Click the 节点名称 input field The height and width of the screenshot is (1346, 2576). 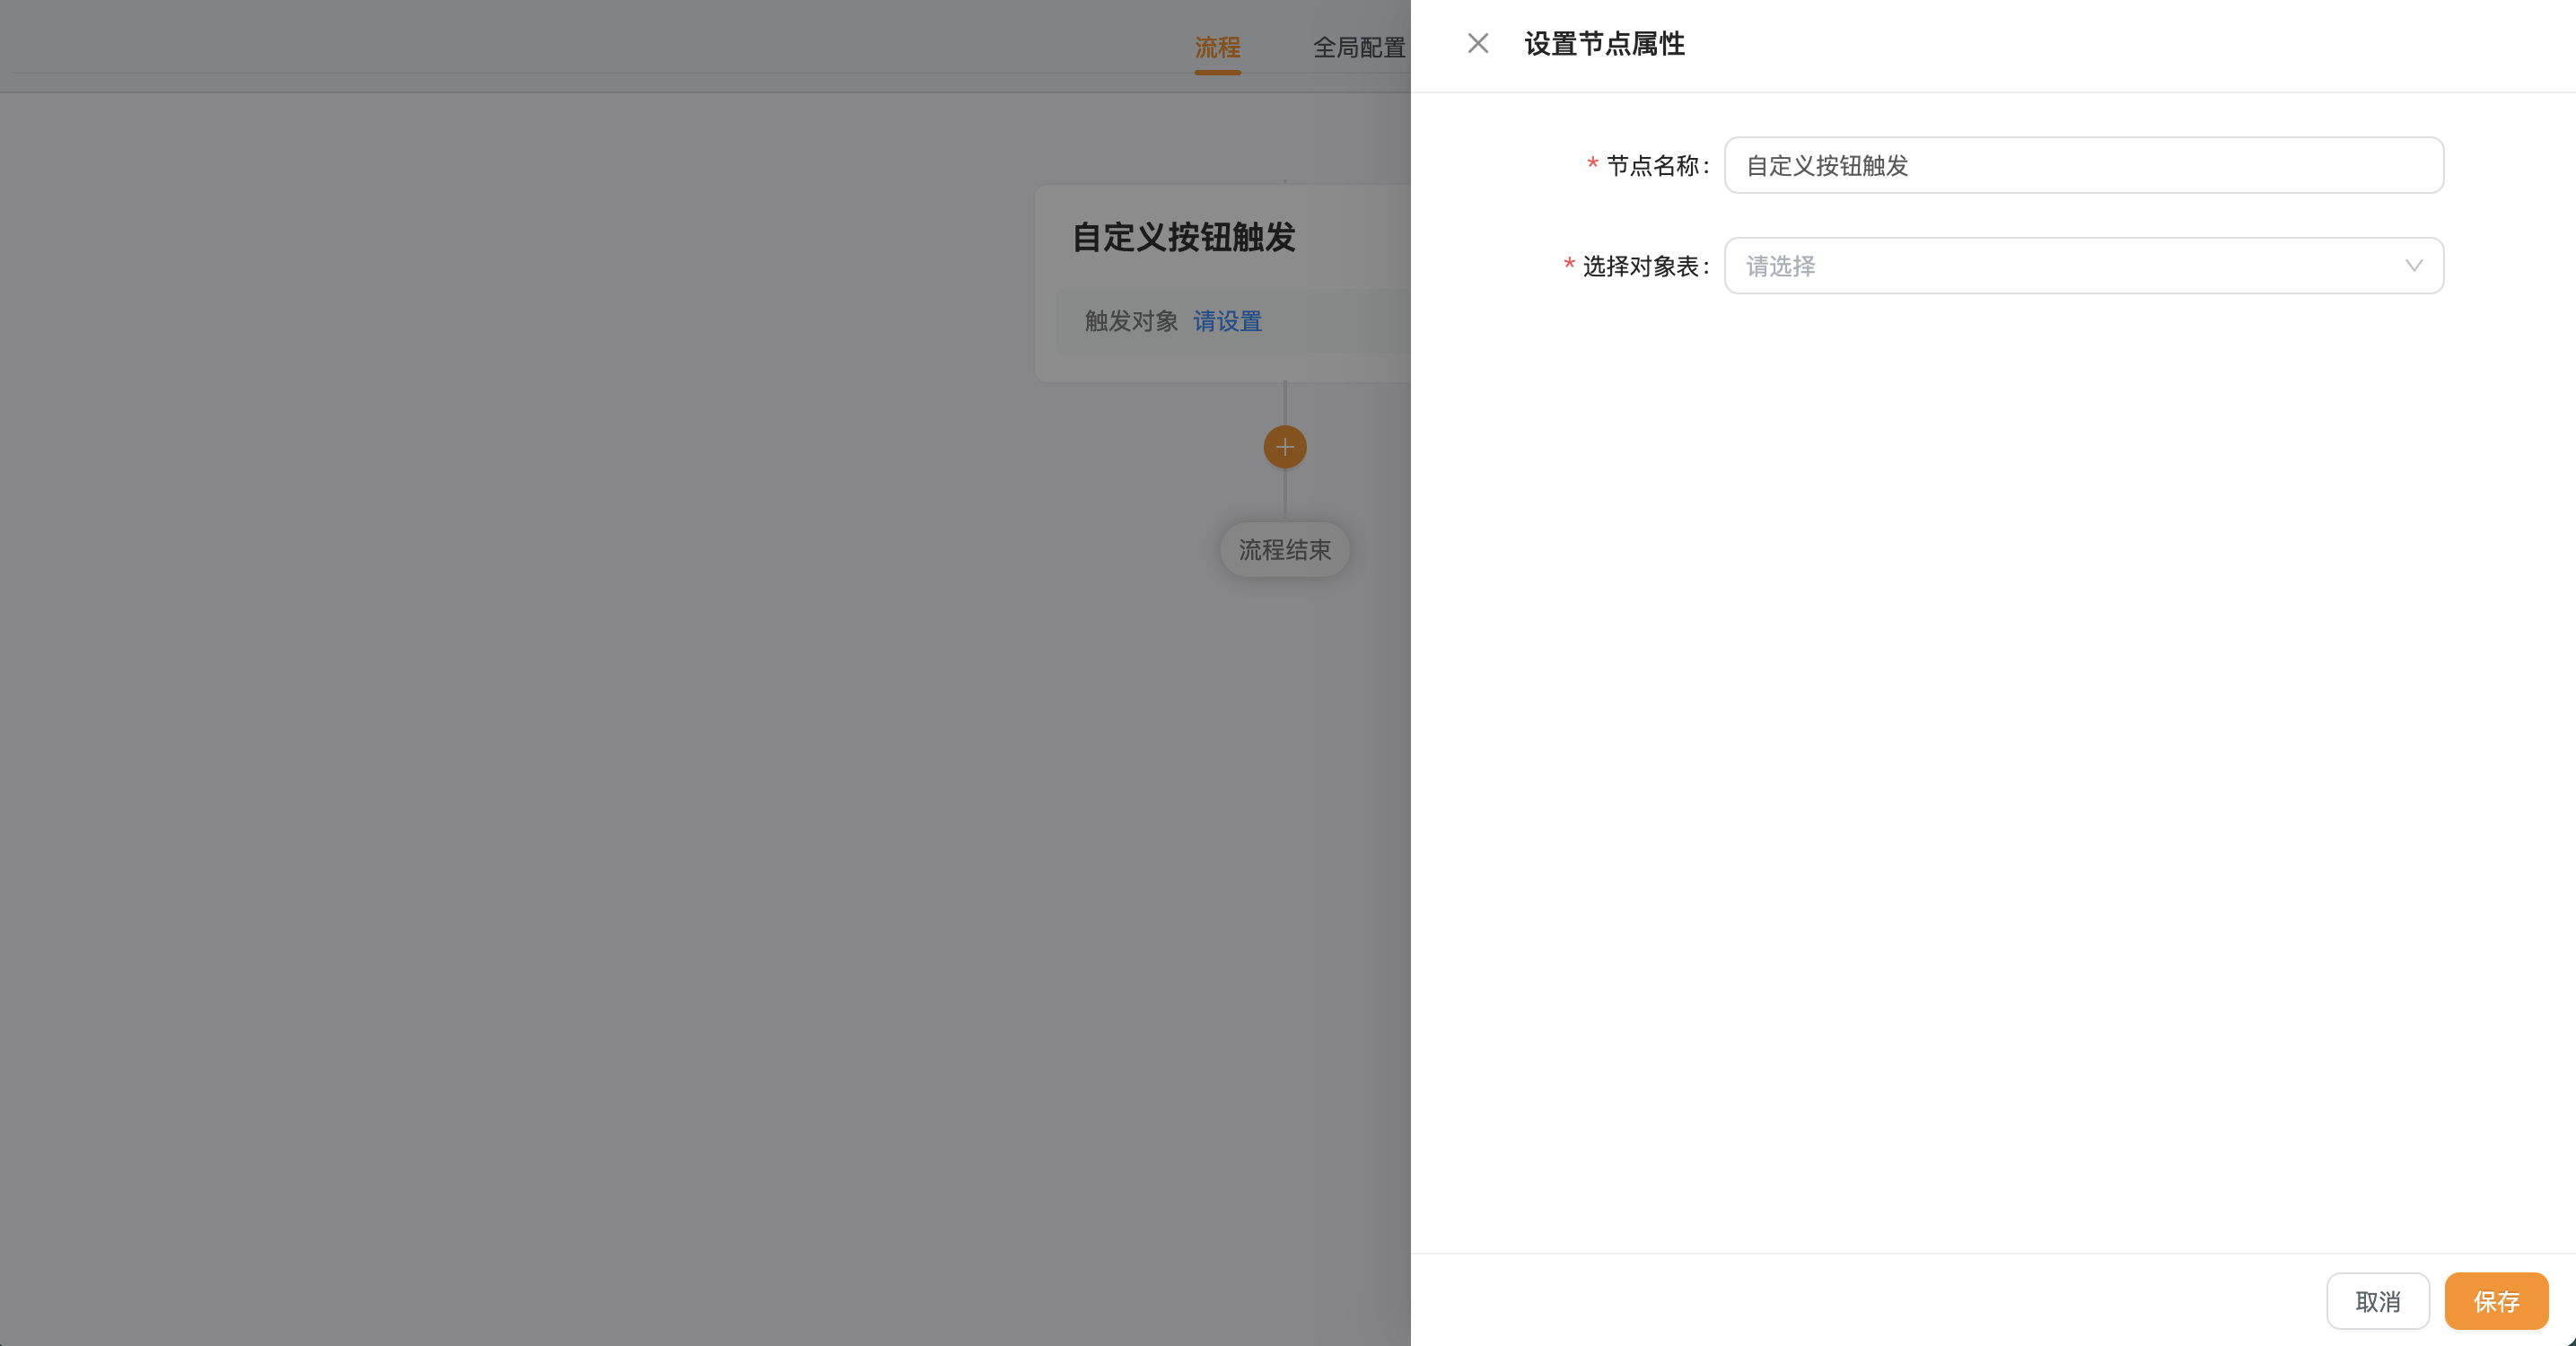tap(2083, 165)
